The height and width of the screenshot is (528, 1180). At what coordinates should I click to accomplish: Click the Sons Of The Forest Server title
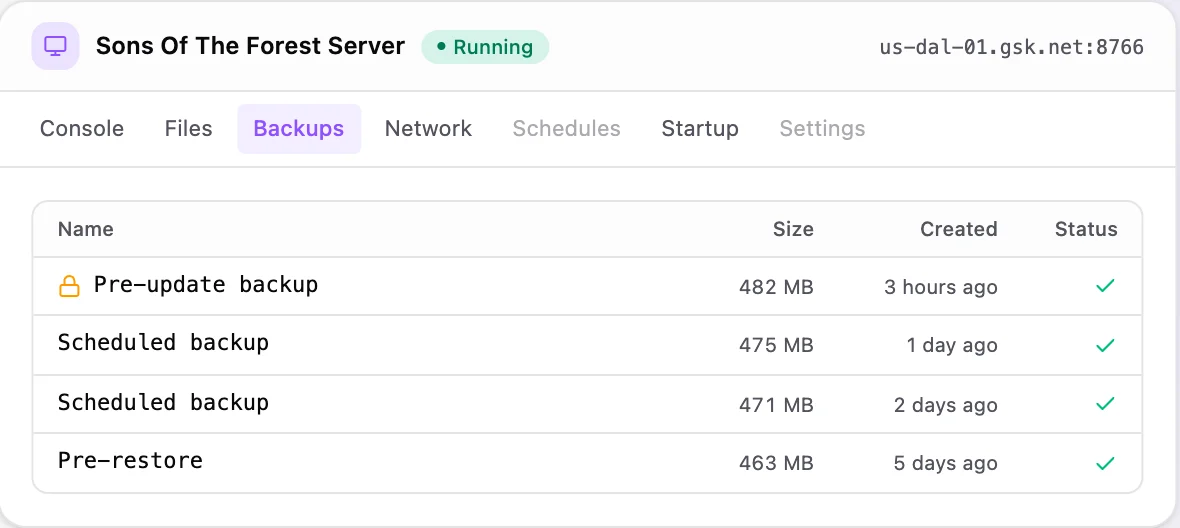pos(251,47)
